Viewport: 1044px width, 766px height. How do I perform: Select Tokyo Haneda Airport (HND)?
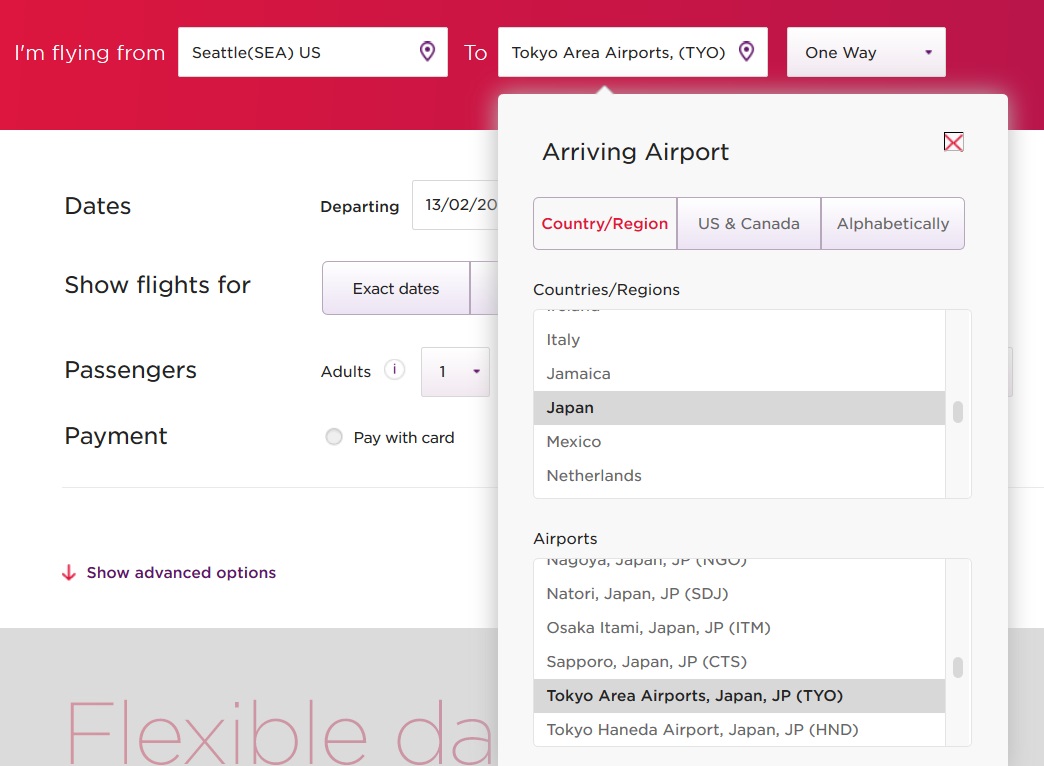click(702, 729)
